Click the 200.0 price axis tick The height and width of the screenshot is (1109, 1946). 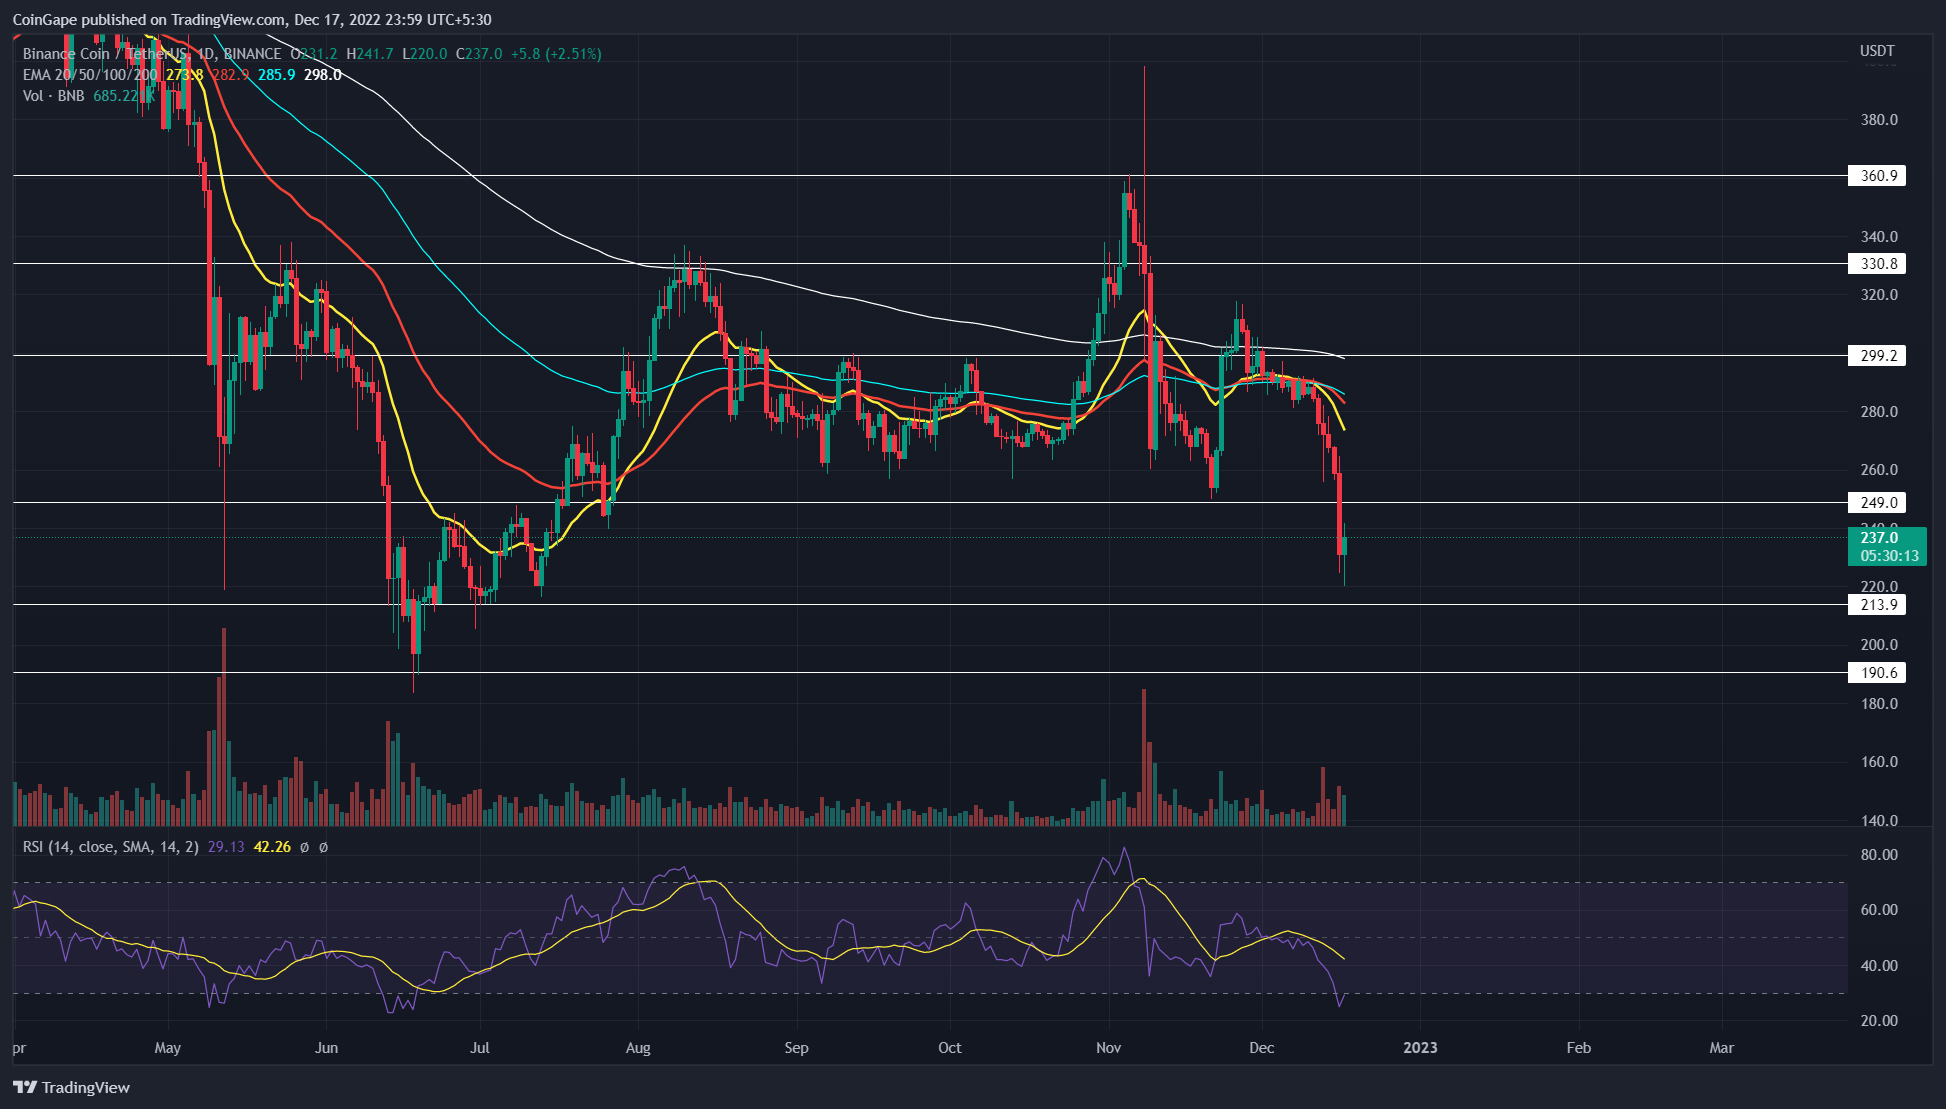(x=1878, y=645)
